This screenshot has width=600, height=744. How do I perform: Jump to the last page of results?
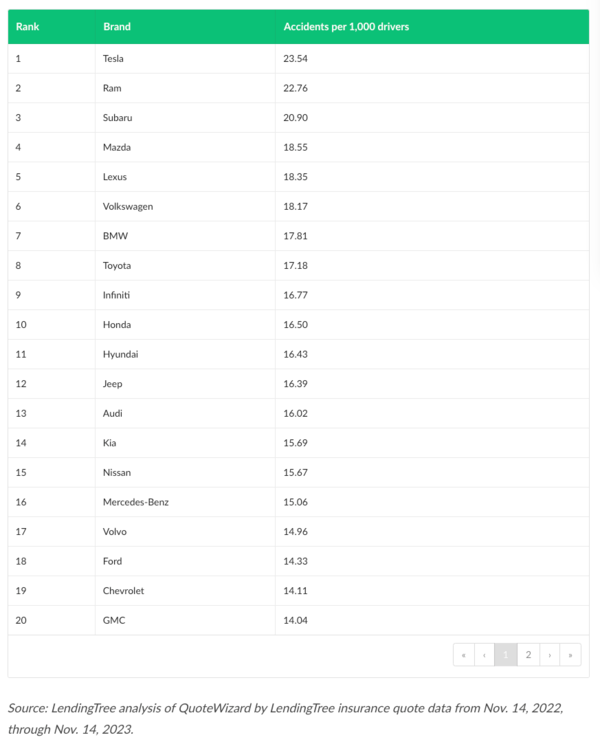570,655
